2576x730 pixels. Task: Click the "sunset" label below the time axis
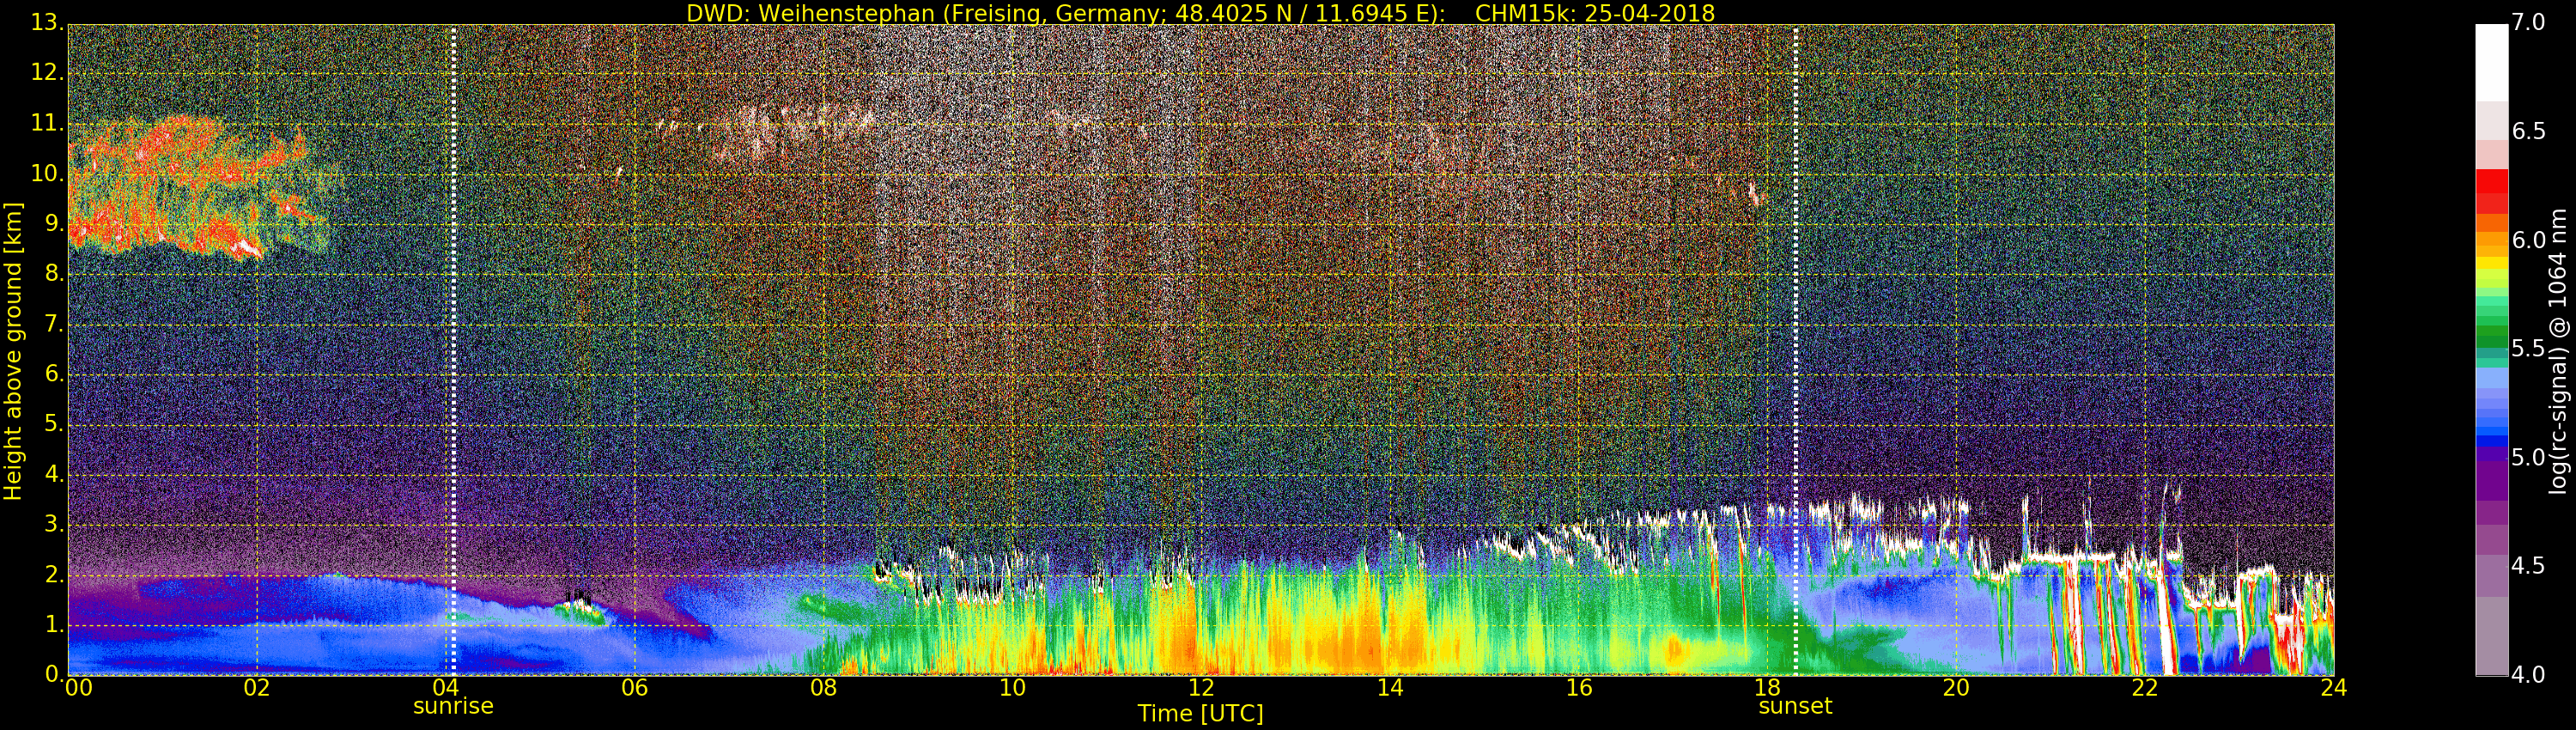click(x=1795, y=706)
